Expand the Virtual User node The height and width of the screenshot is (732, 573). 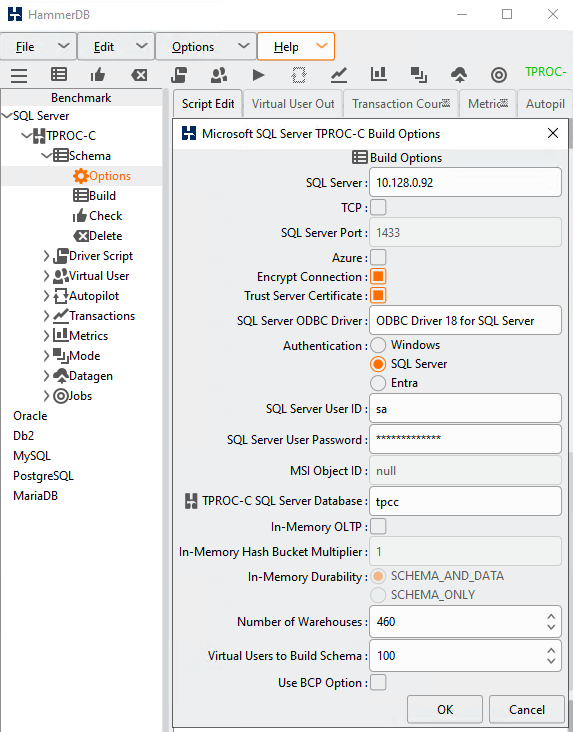[46, 276]
